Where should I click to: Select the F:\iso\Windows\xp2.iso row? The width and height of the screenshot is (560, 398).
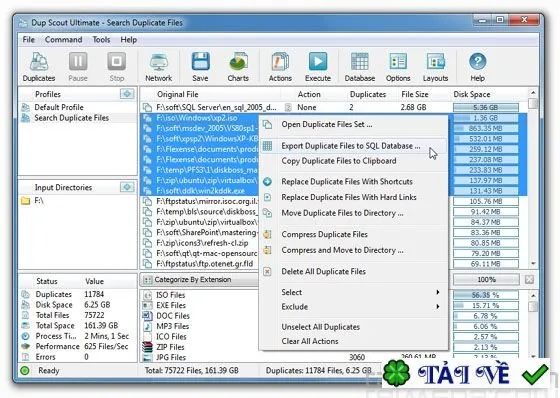[x=199, y=118]
